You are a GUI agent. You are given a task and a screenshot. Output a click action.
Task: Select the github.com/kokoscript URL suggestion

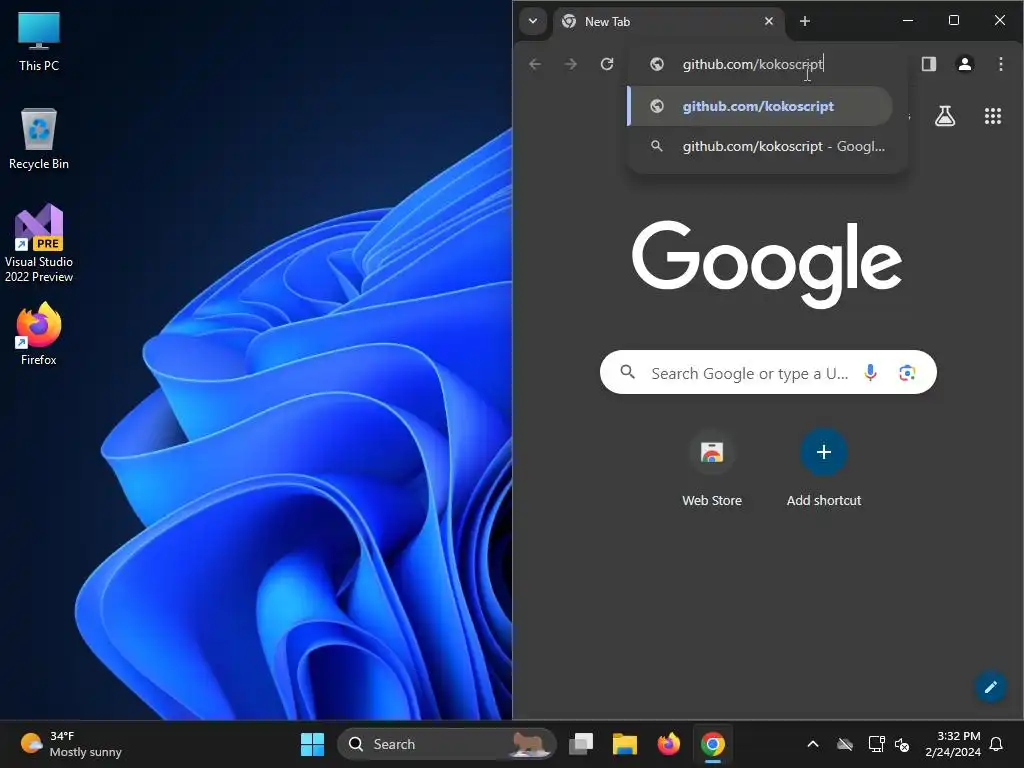[760, 106]
